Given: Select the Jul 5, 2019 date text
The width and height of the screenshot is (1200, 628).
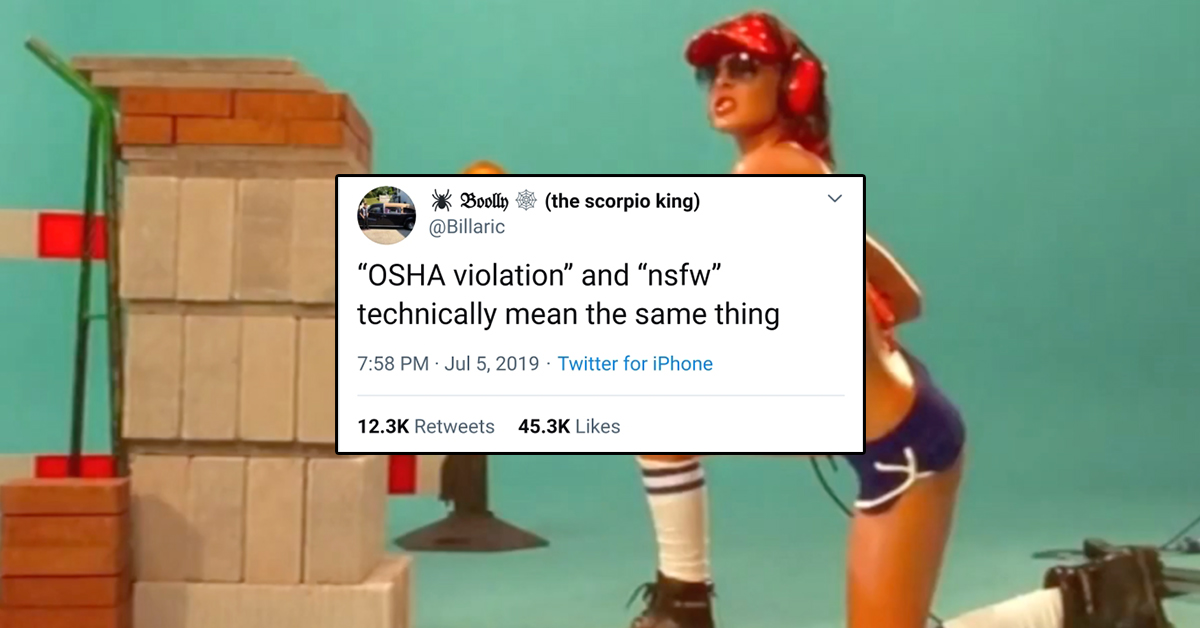Looking at the screenshot, I should click(x=493, y=364).
